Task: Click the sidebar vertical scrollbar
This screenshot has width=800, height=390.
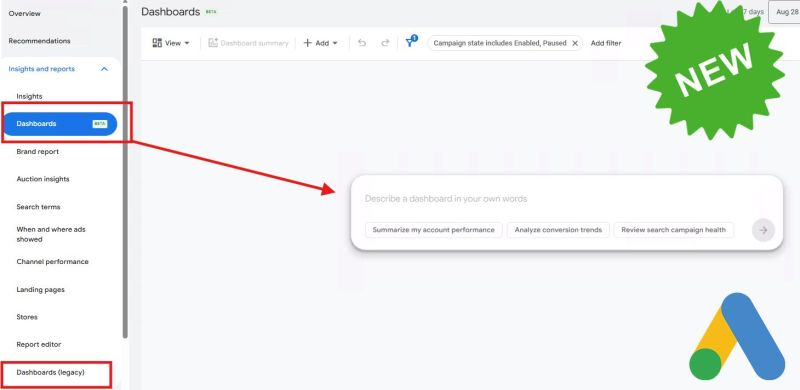Action: tap(125, 171)
